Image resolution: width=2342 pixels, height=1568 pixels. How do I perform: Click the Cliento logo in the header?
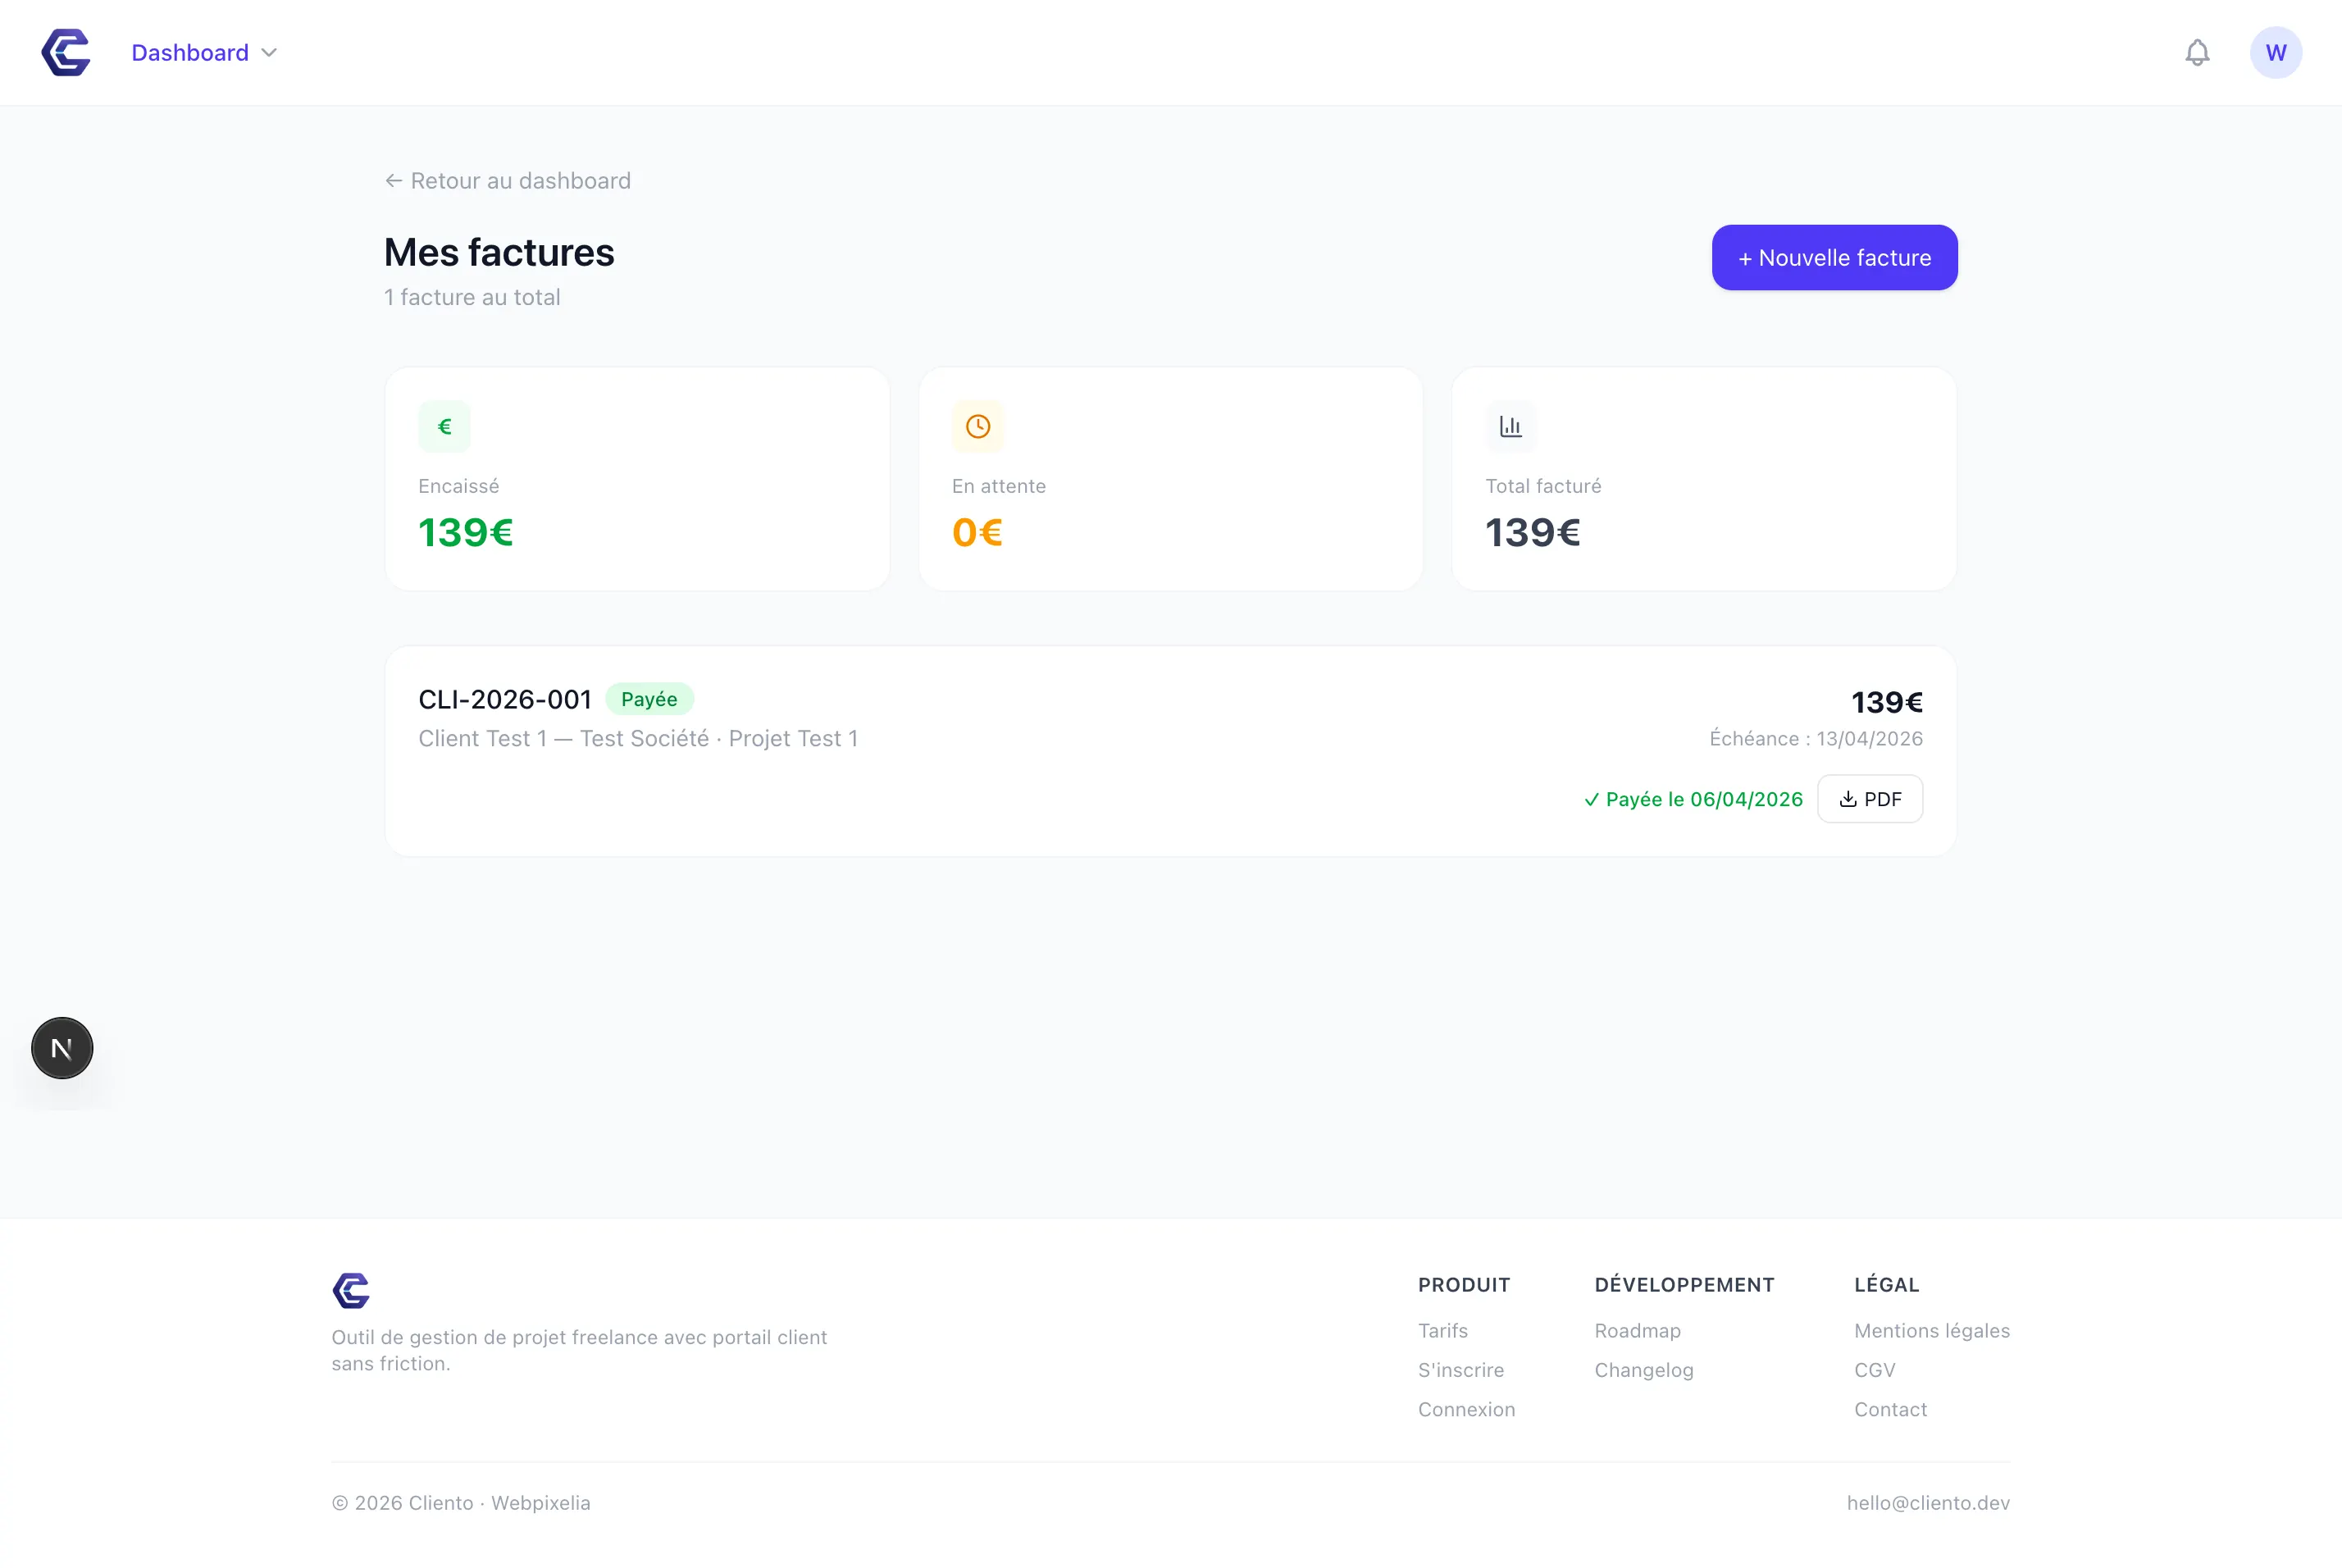[65, 52]
